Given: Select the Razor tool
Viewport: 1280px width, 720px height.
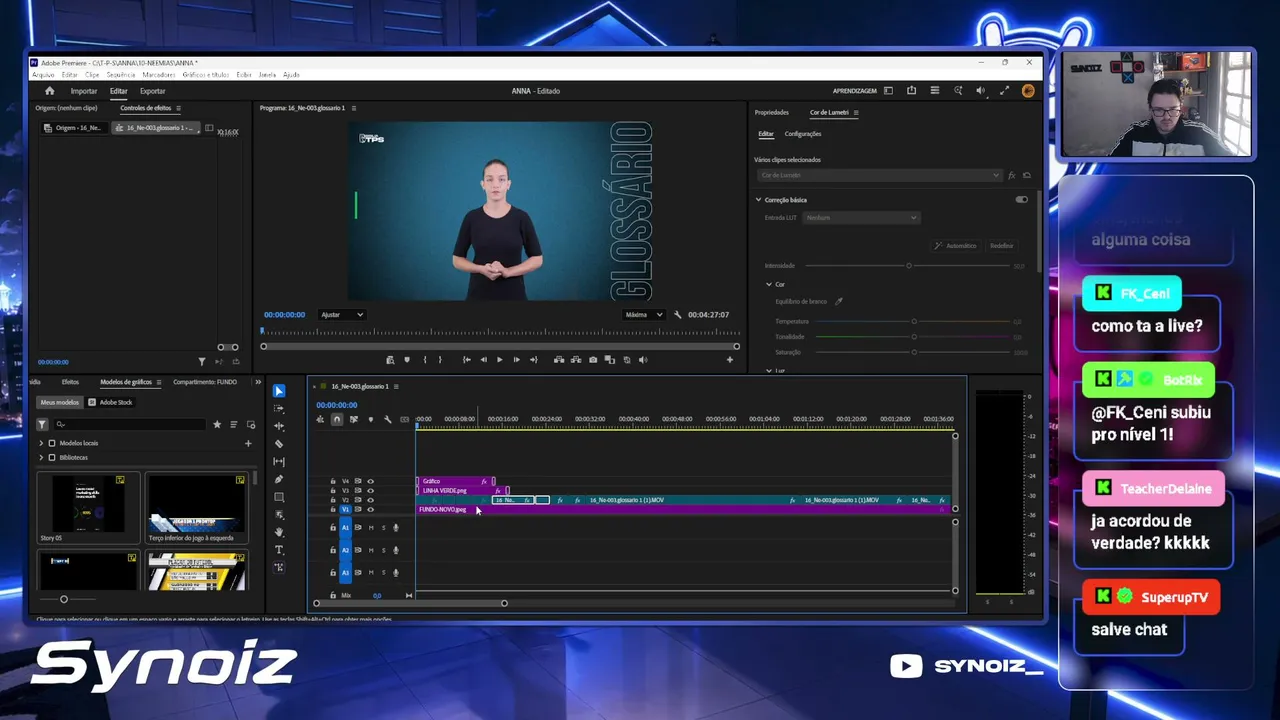Looking at the screenshot, I should [x=279, y=444].
